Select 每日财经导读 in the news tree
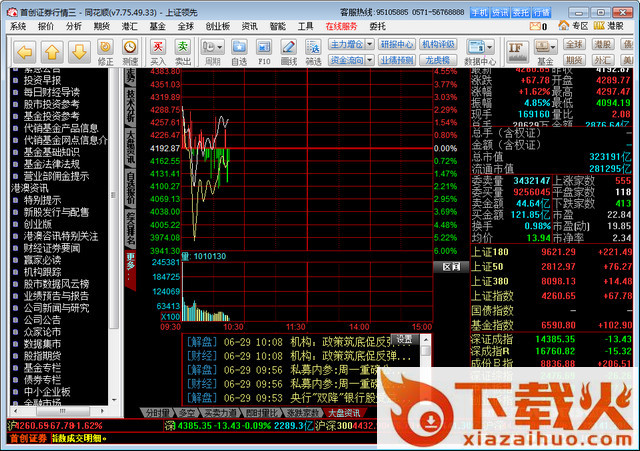 pyautogui.click(x=51, y=92)
